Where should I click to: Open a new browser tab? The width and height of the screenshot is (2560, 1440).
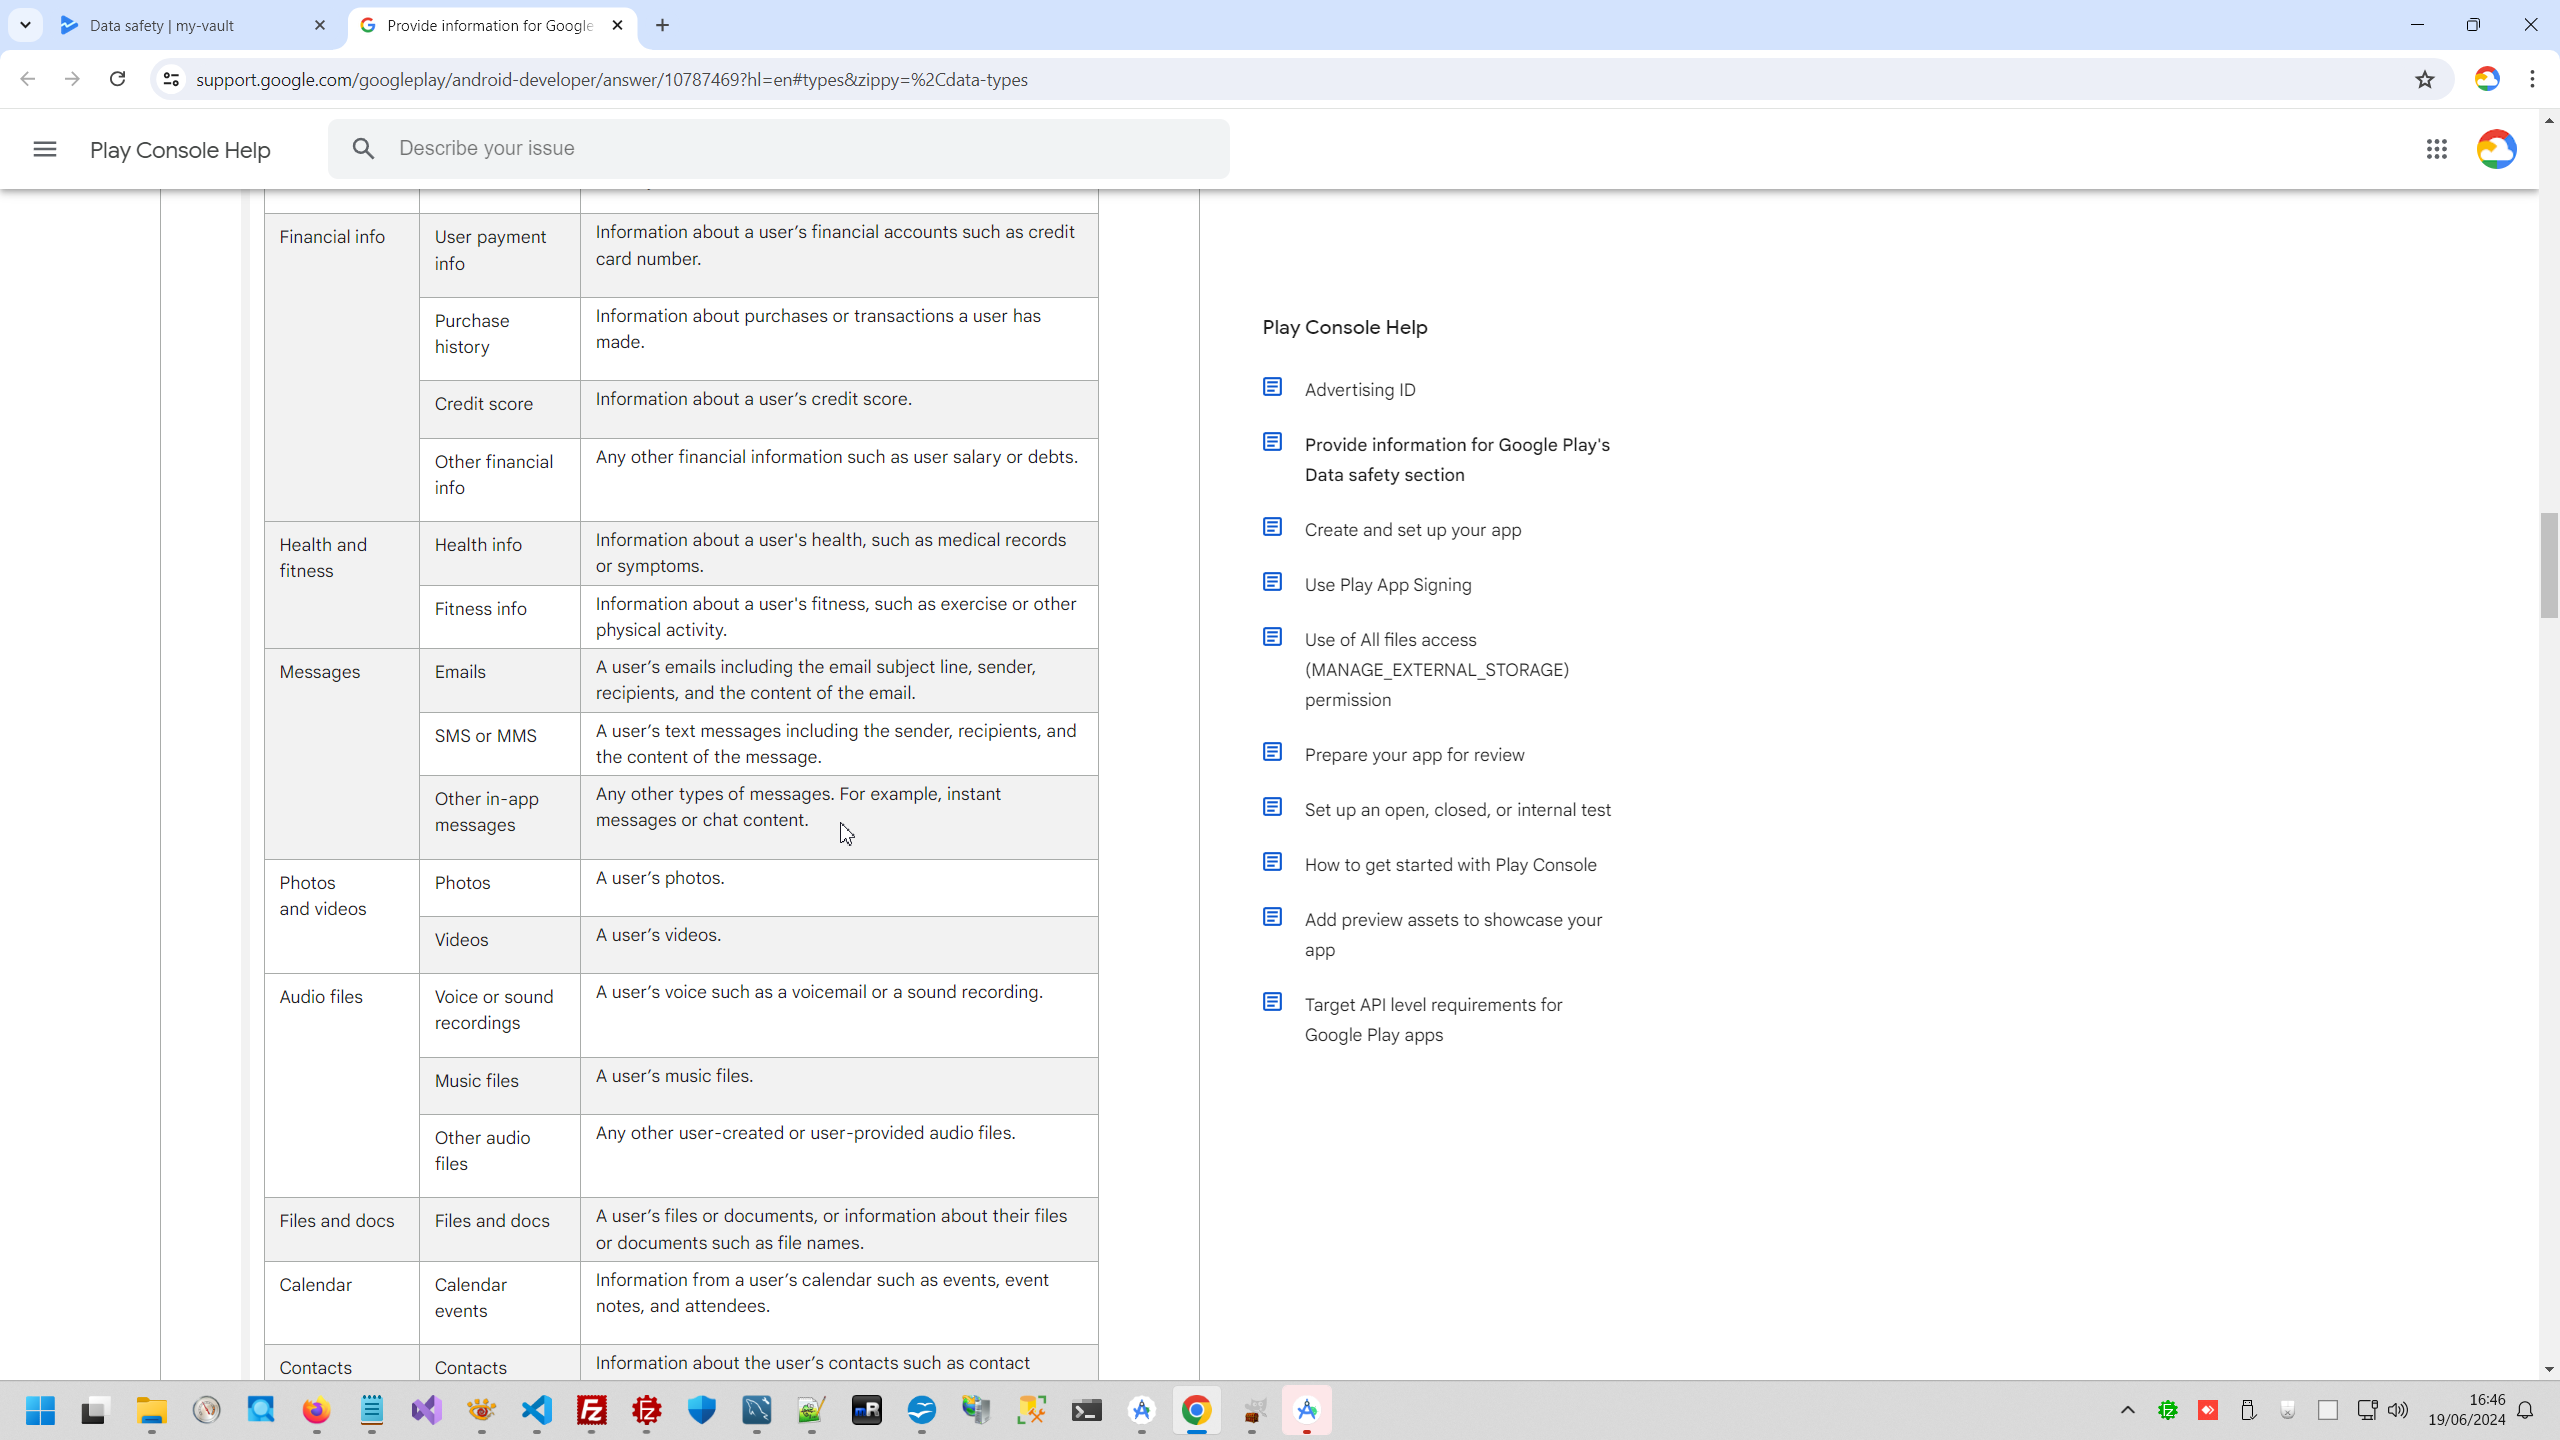pos(662,25)
